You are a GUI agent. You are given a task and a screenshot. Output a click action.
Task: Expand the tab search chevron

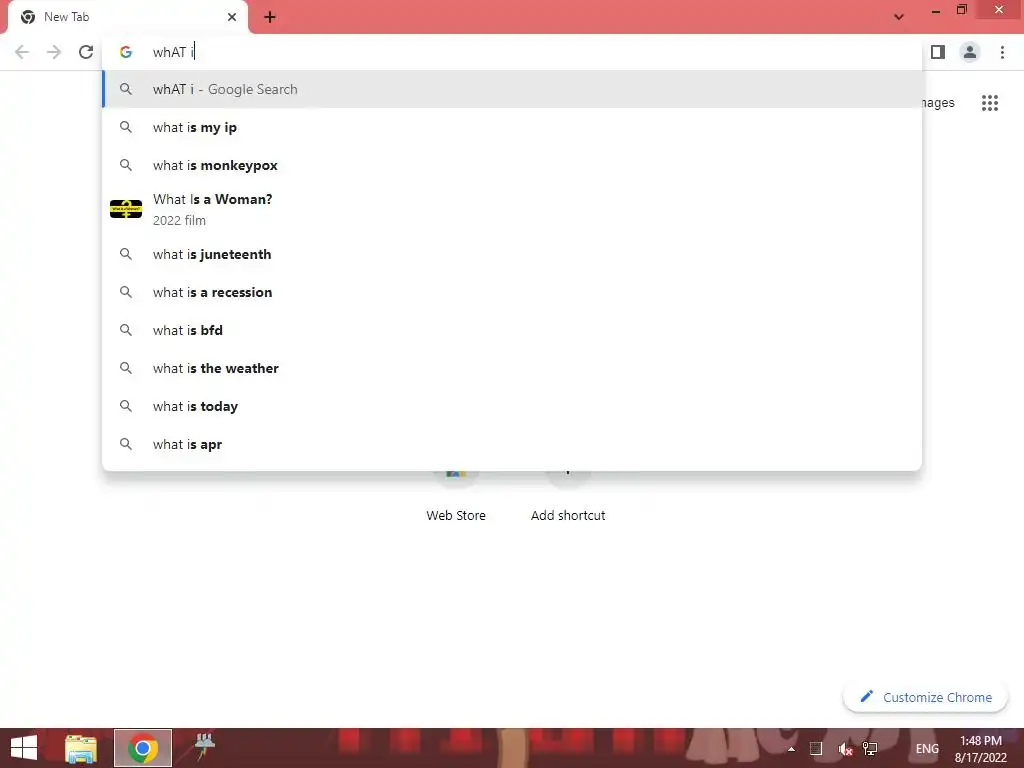point(899,17)
